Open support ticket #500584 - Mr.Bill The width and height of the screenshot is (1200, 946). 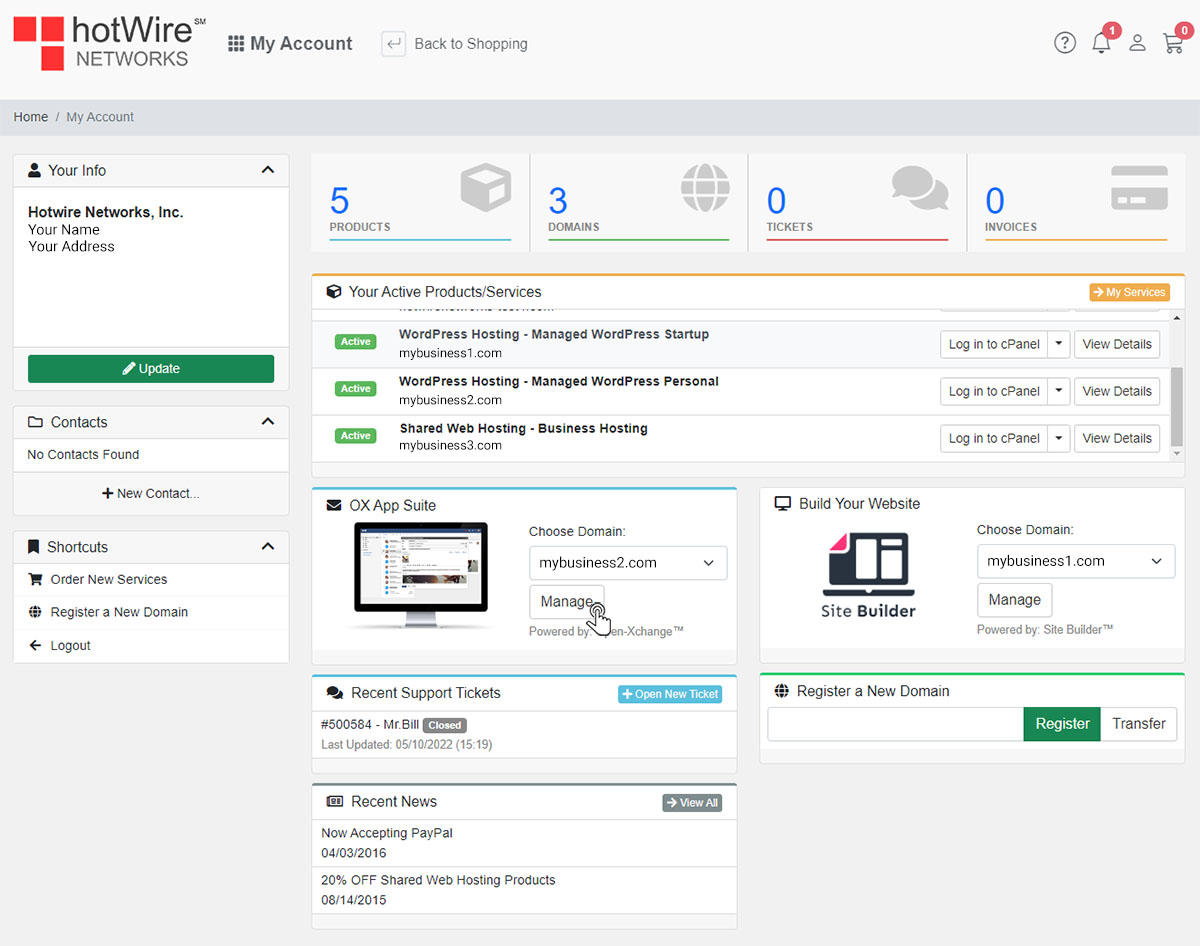[370, 725]
